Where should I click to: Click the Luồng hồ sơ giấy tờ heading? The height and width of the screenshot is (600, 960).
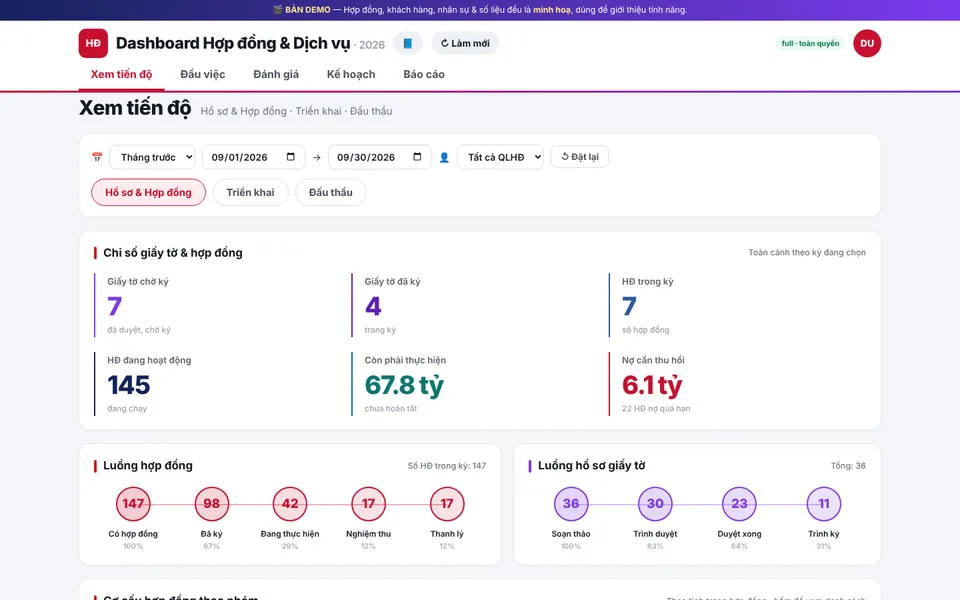[x=591, y=465]
